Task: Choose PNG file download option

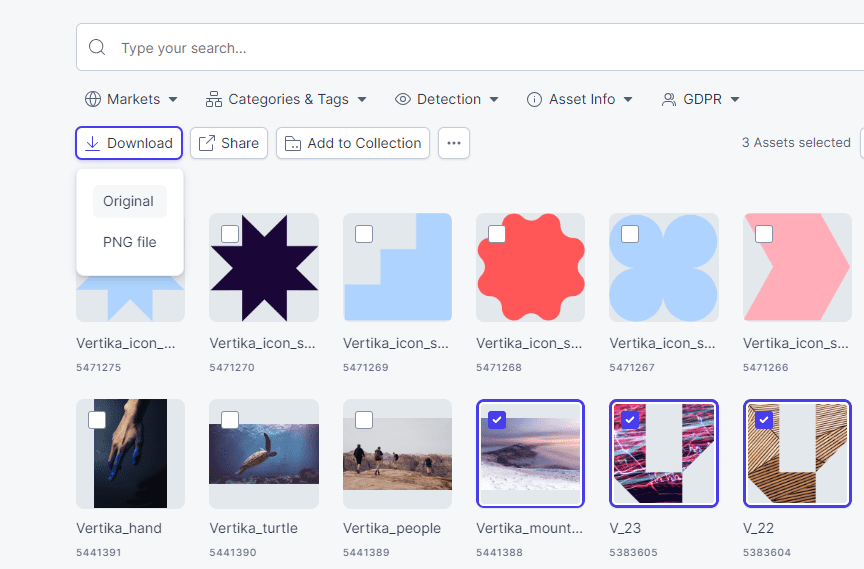Action: [129, 242]
